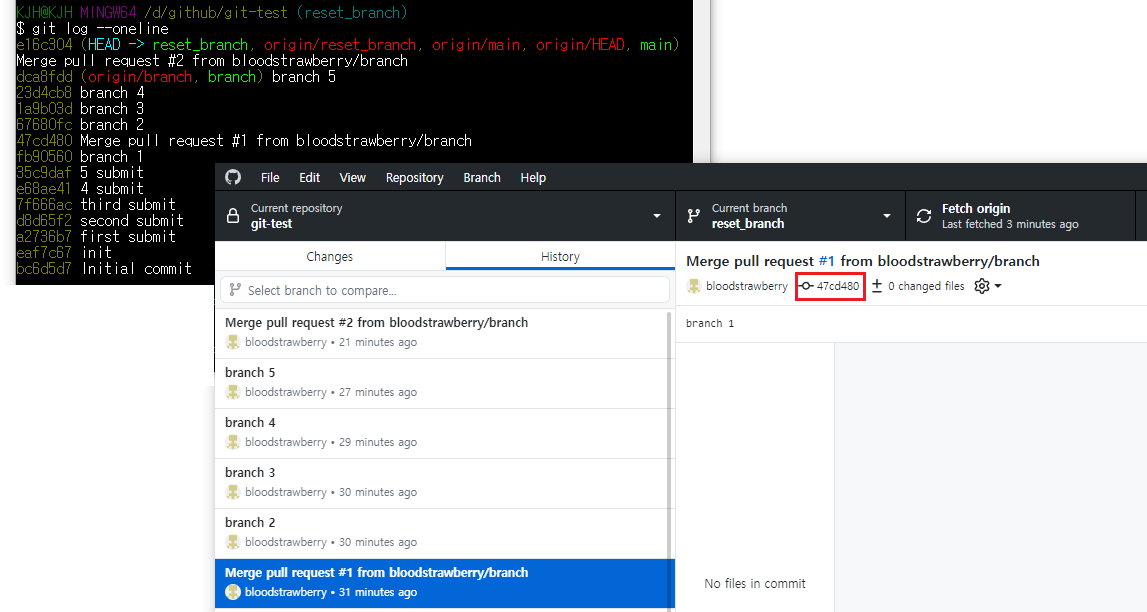Click the GitHub logo icon
Viewport: 1147px width, 612px height.
pos(233,177)
